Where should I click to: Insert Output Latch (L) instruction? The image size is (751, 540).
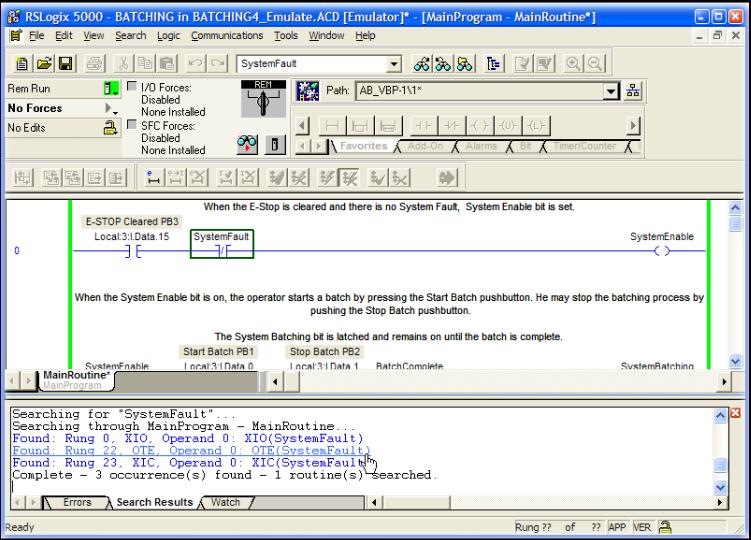[x=536, y=126]
